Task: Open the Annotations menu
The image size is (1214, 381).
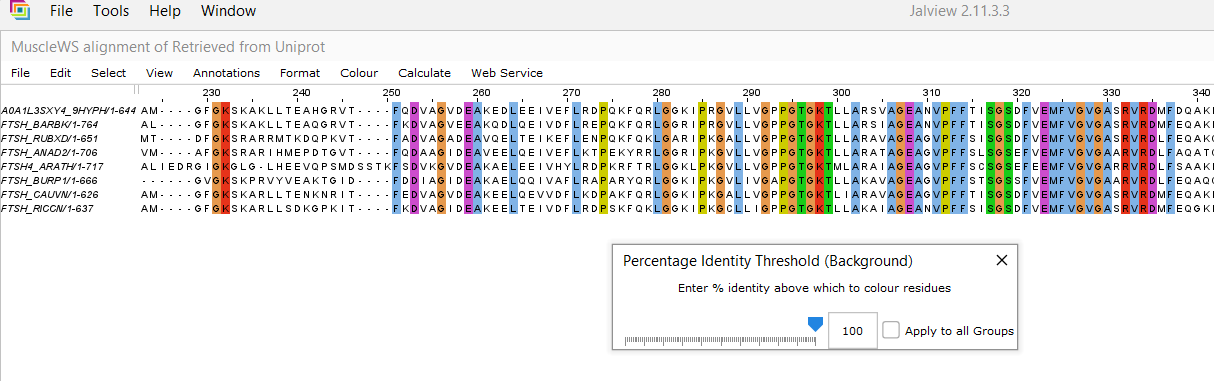Action: tap(226, 73)
